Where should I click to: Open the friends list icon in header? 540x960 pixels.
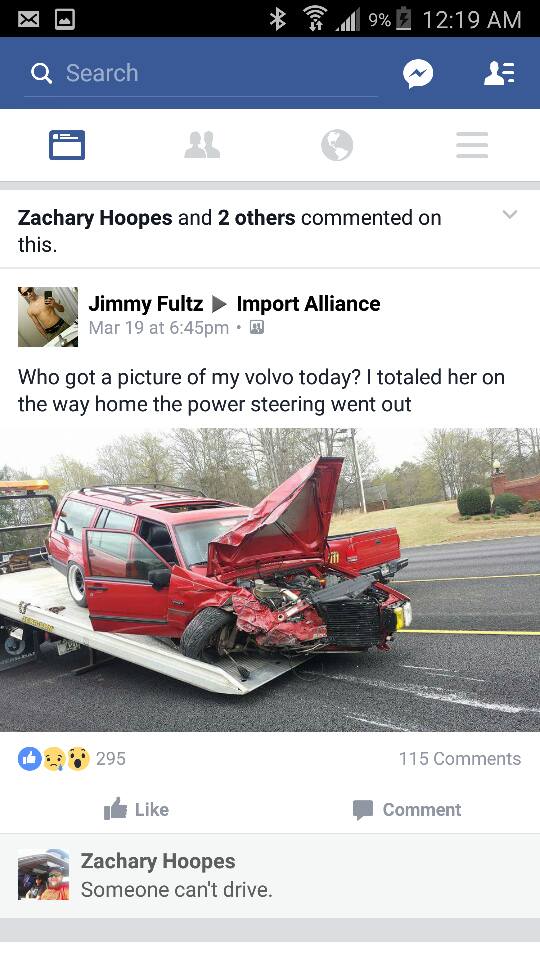[499, 73]
